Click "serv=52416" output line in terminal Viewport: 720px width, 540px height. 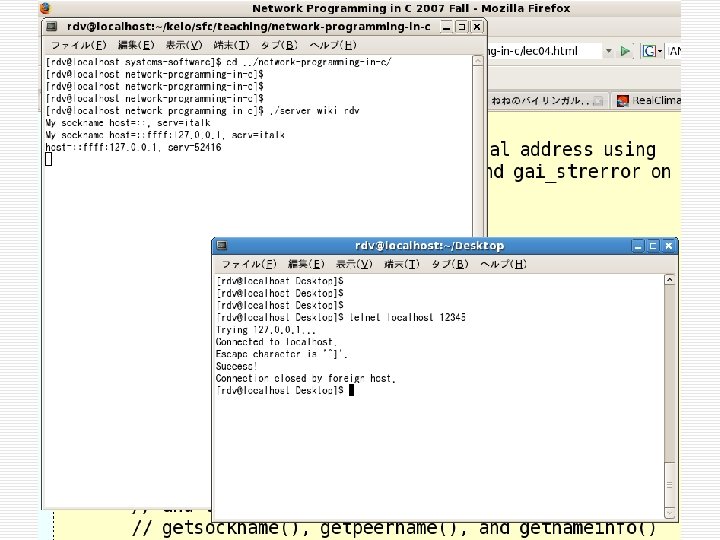(x=195, y=147)
